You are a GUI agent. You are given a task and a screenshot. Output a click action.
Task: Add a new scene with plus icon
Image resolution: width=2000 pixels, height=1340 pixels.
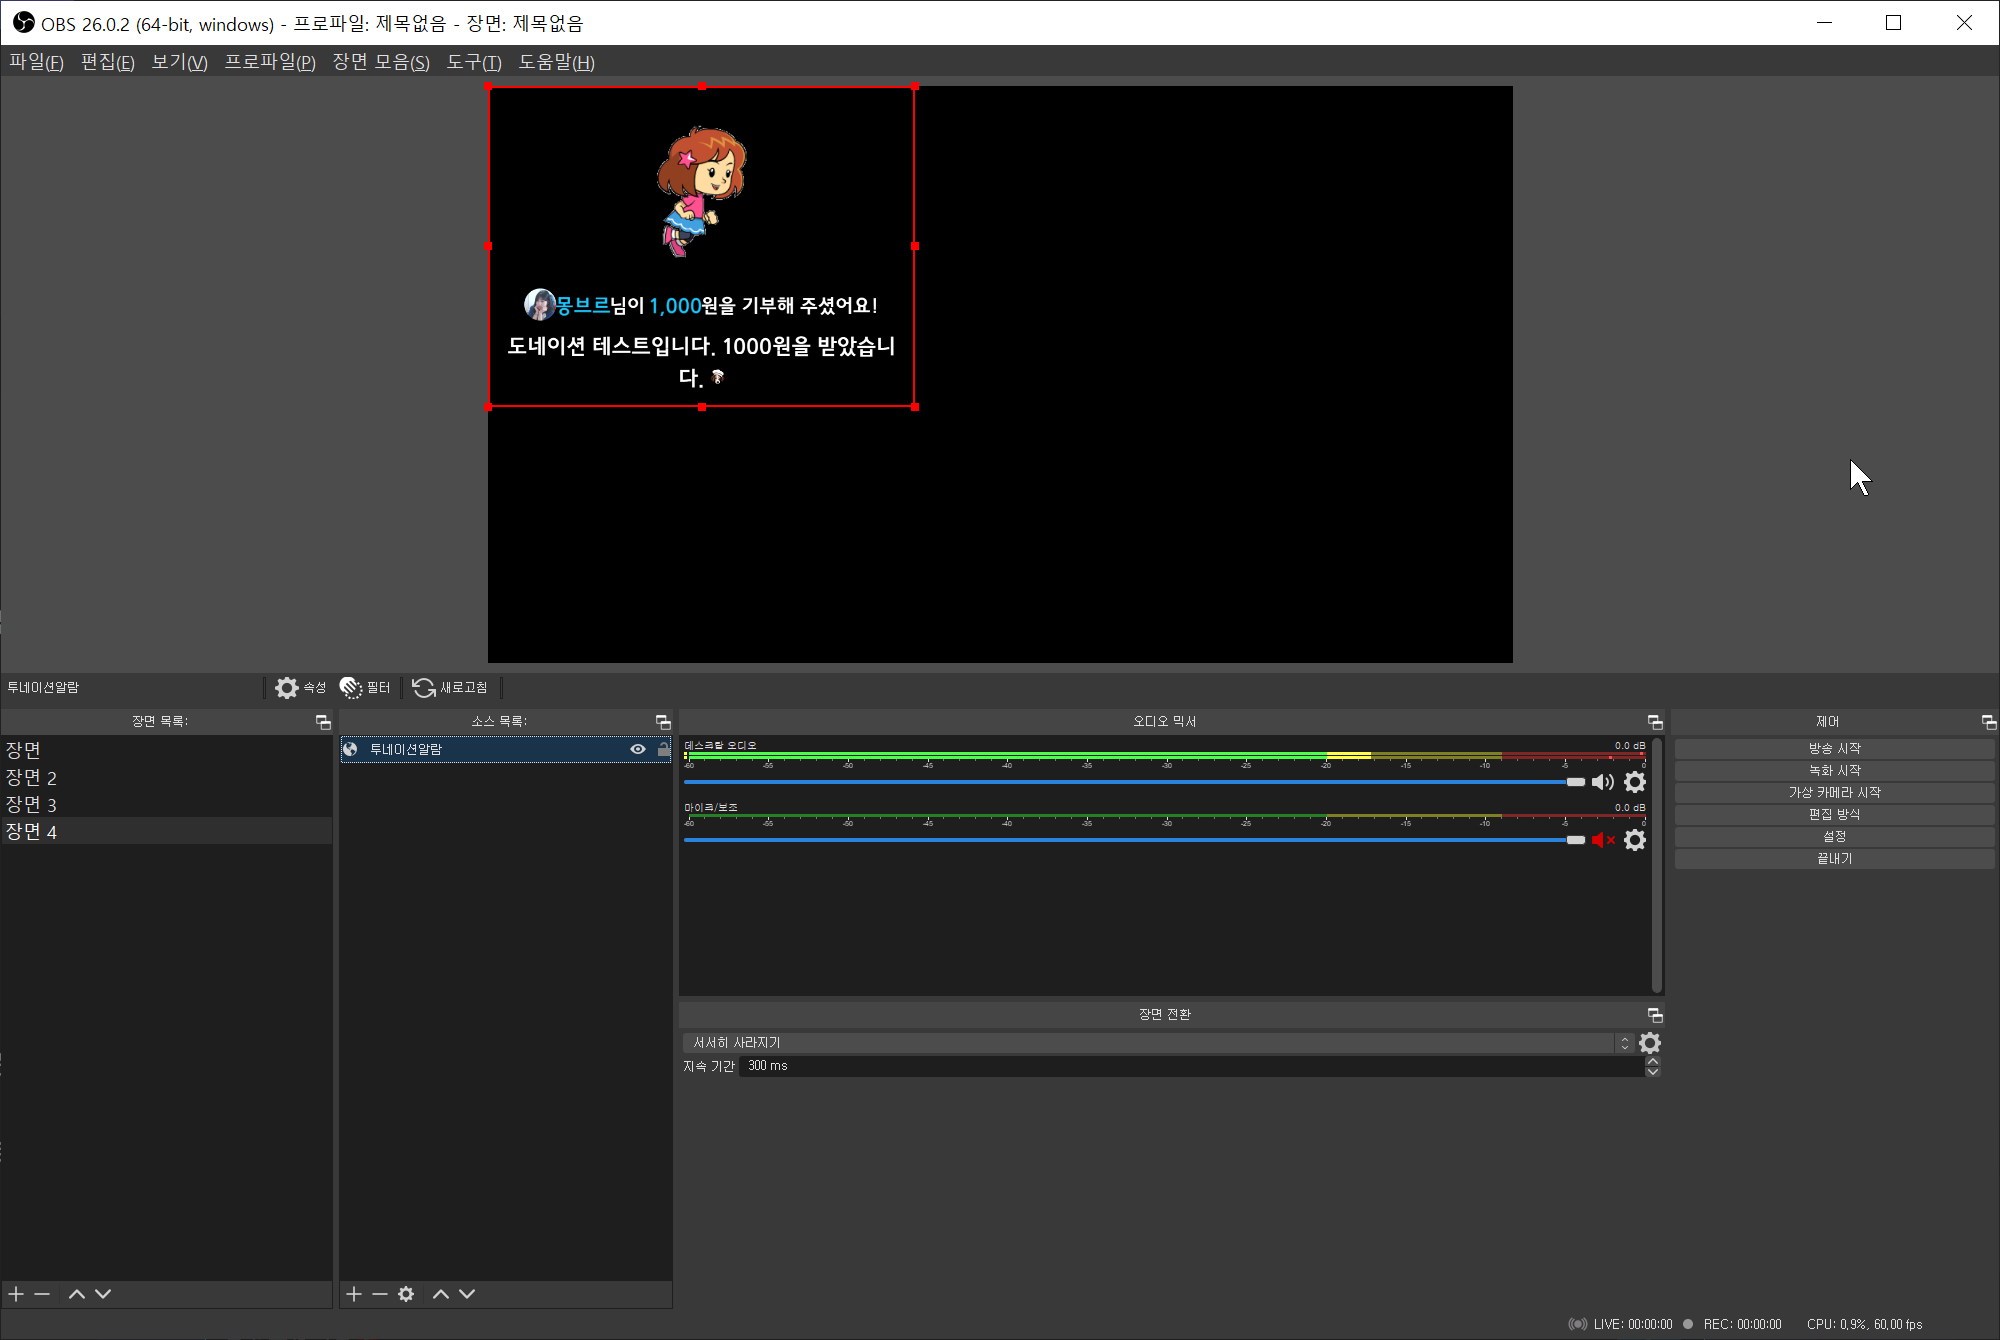(16, 1294)
